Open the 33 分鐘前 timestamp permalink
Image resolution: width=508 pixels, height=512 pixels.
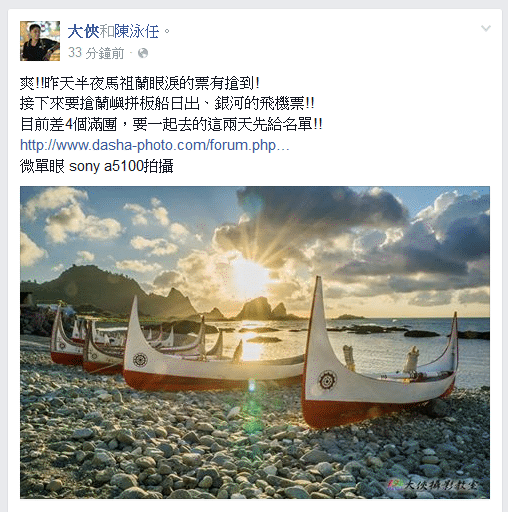(x=96, y=53)
